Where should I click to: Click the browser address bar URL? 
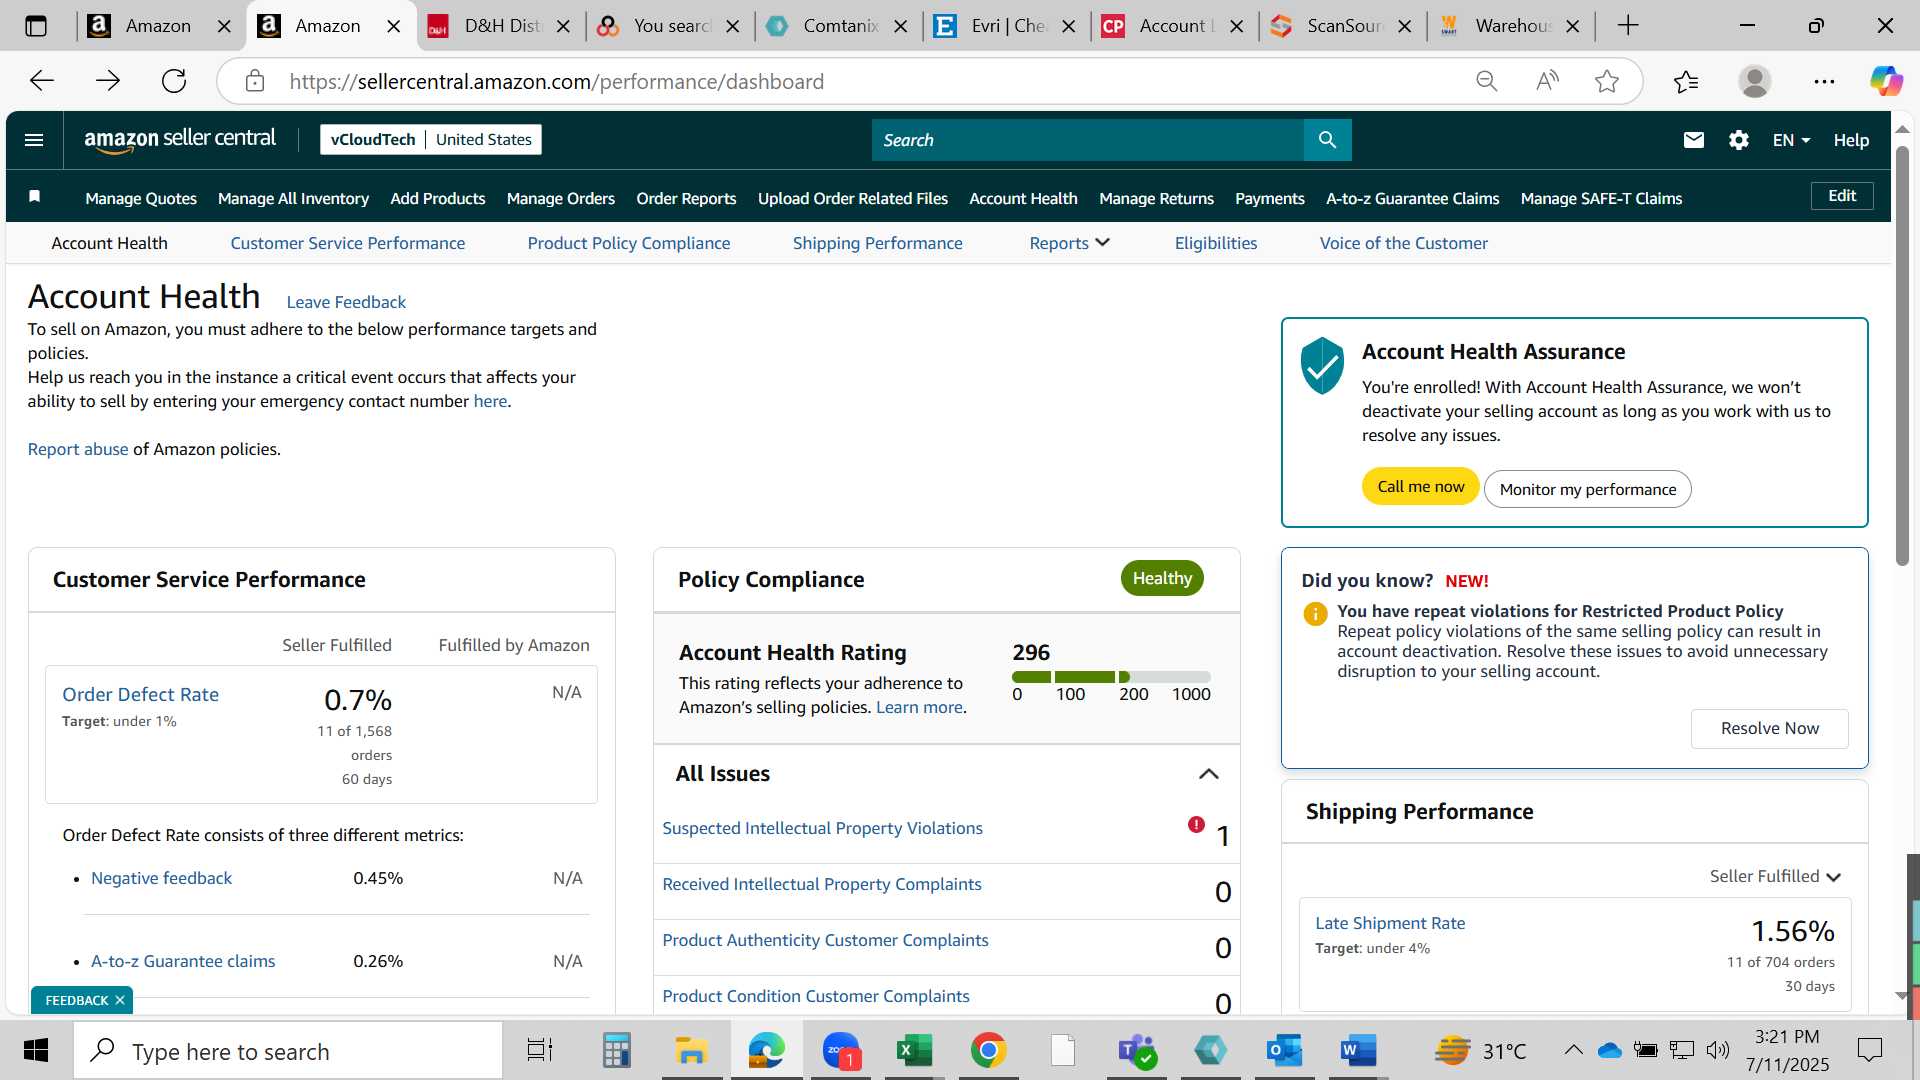tap(557, 81)
